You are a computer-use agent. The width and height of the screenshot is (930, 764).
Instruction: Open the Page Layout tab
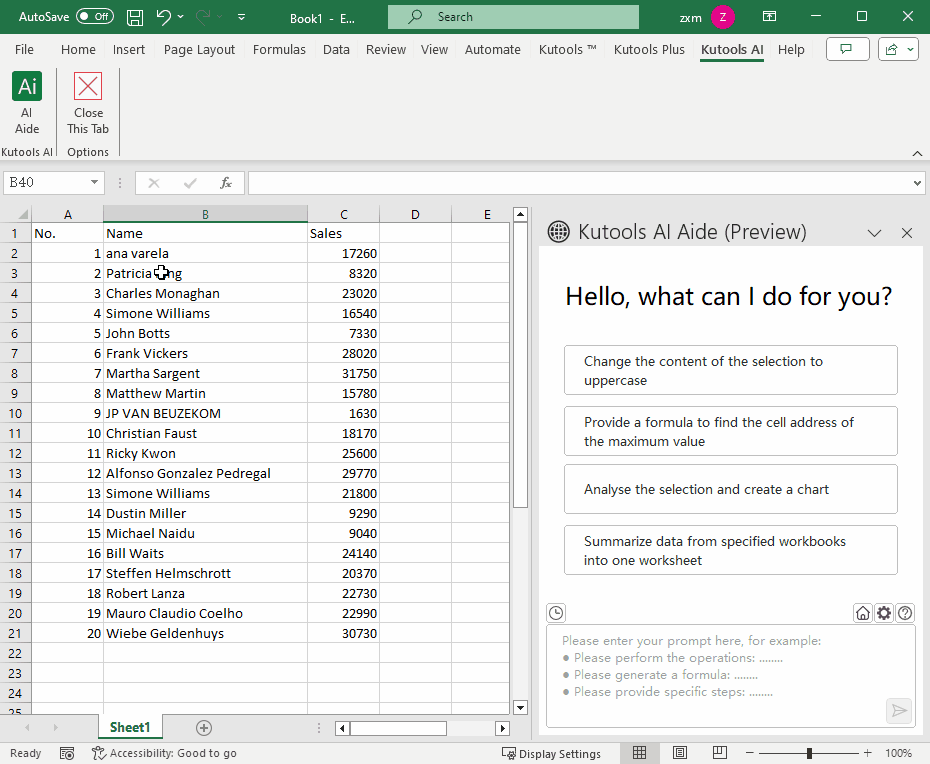coord(199,50)
